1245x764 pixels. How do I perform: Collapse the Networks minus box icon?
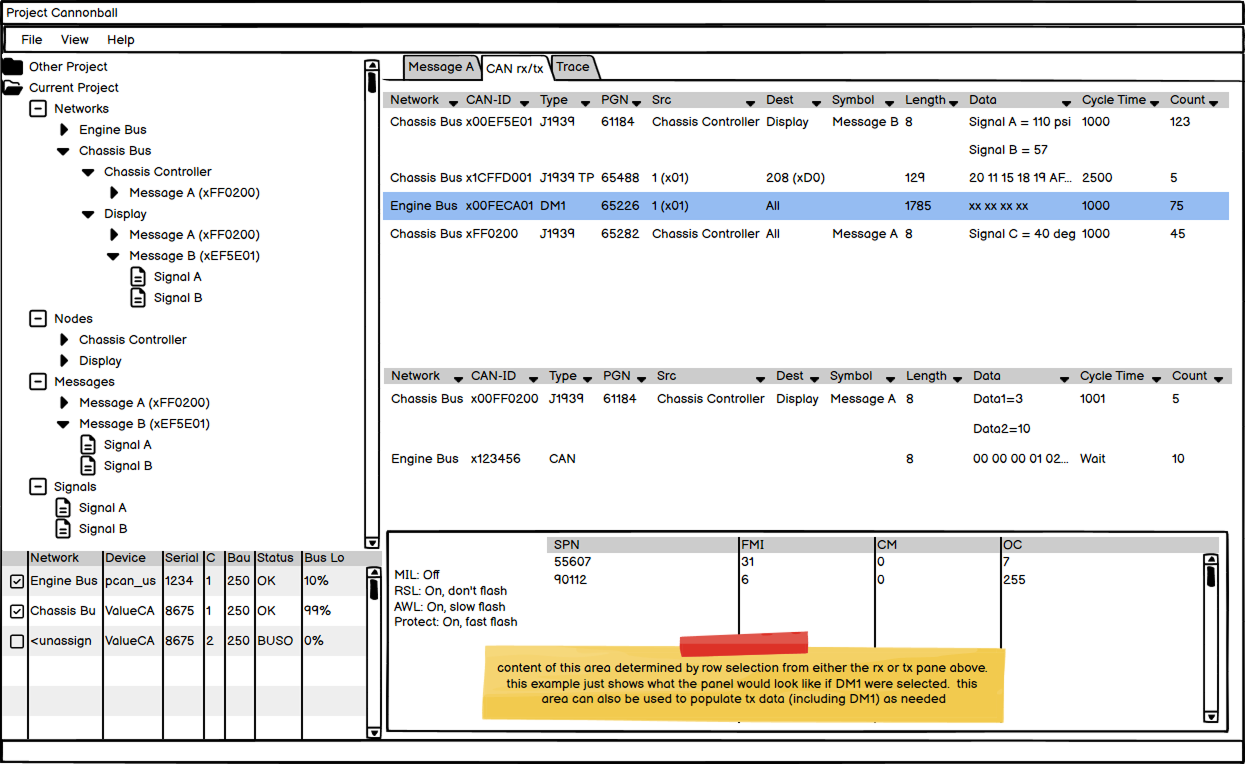[38, 109]
